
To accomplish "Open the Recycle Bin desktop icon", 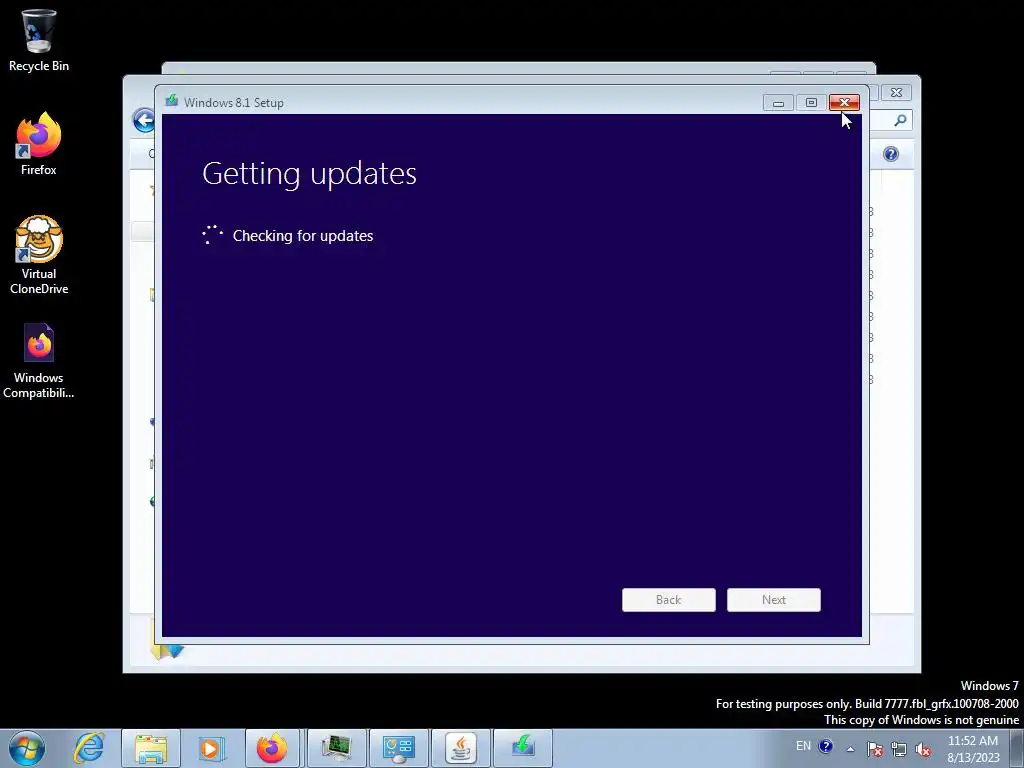I will [39, 40].
